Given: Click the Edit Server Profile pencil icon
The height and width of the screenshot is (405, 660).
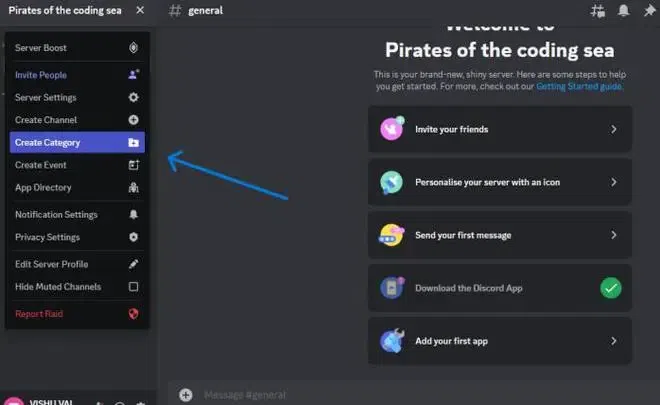Looking at the screenshot, I should coord(133,264).
